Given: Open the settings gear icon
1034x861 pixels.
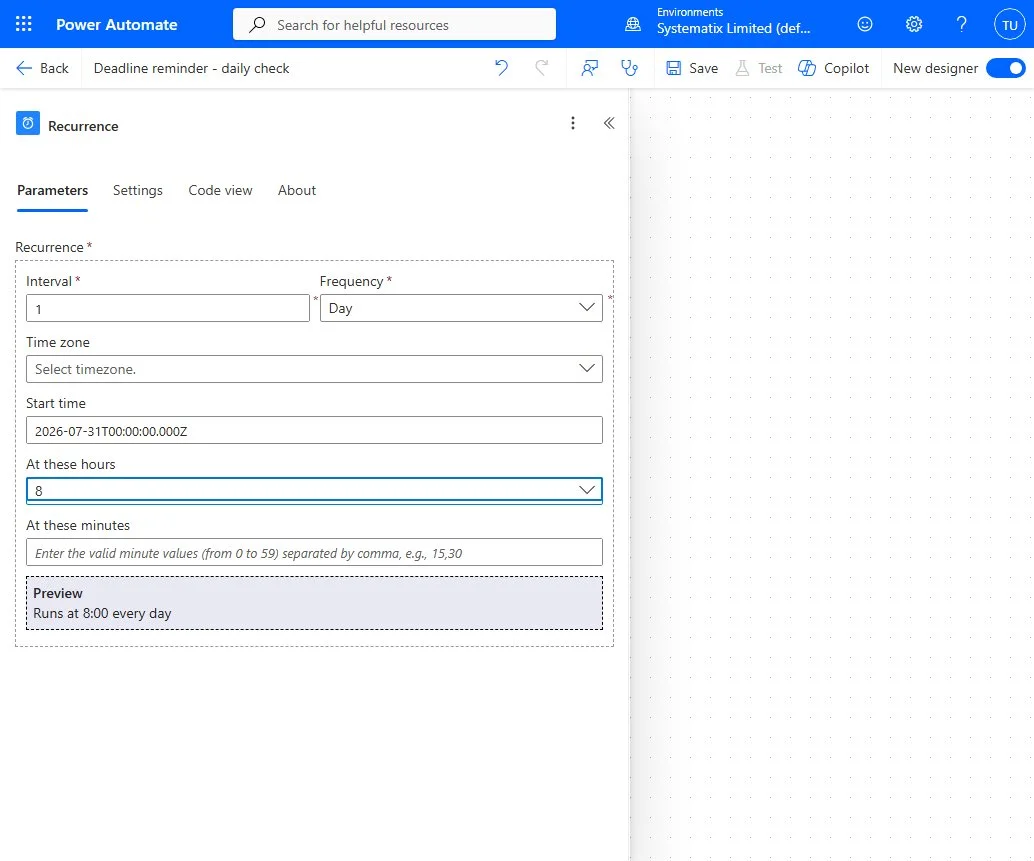Looking at the screenshot, I should (913, 24).
